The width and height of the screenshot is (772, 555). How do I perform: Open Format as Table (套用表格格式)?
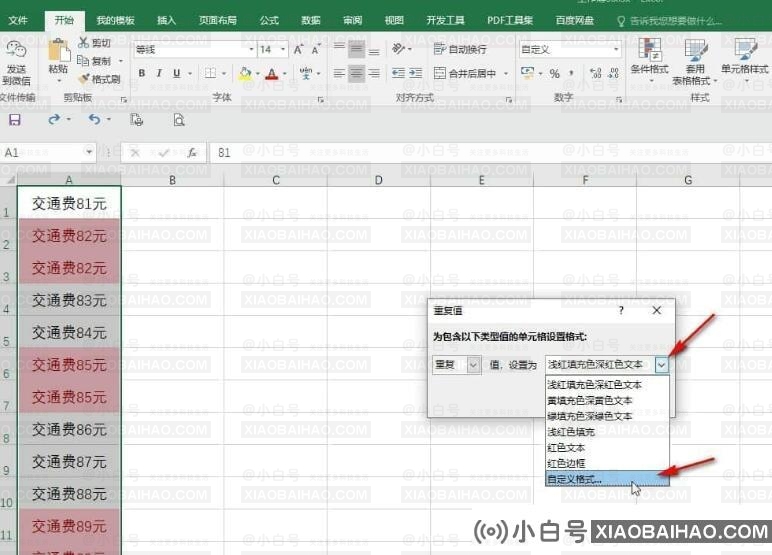point(695,62)
